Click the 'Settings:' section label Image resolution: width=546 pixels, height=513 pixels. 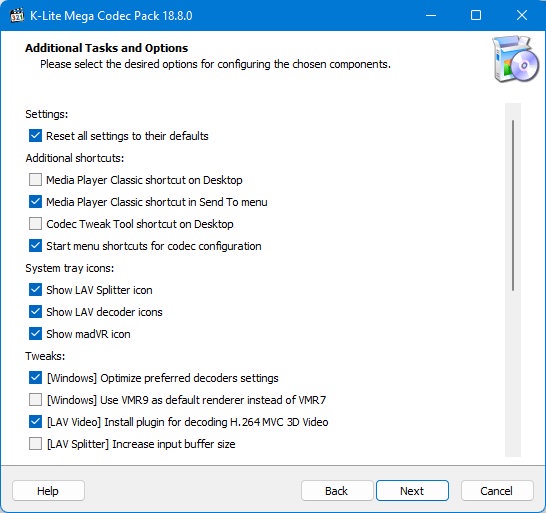tap(47, 114)
